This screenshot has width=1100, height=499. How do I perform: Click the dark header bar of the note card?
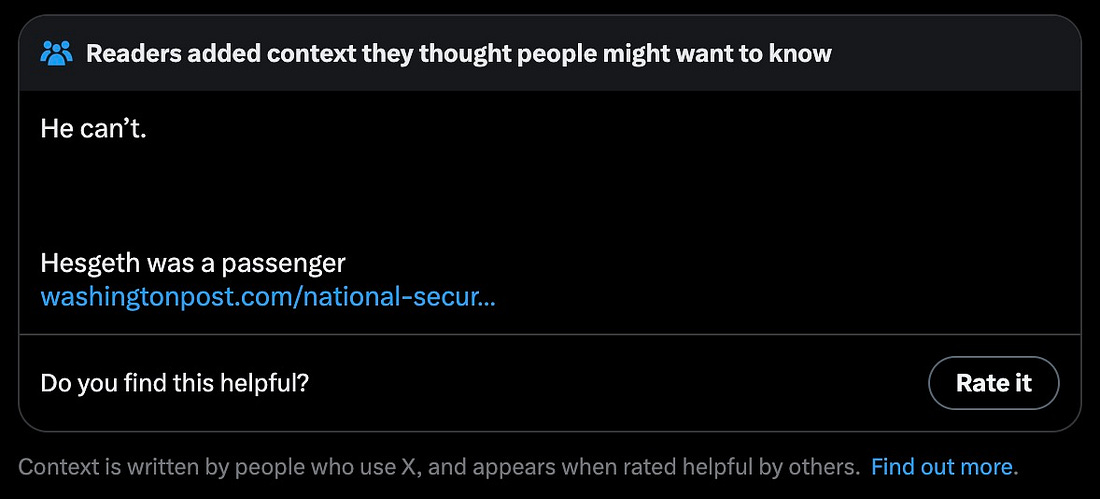pos(950,53)
